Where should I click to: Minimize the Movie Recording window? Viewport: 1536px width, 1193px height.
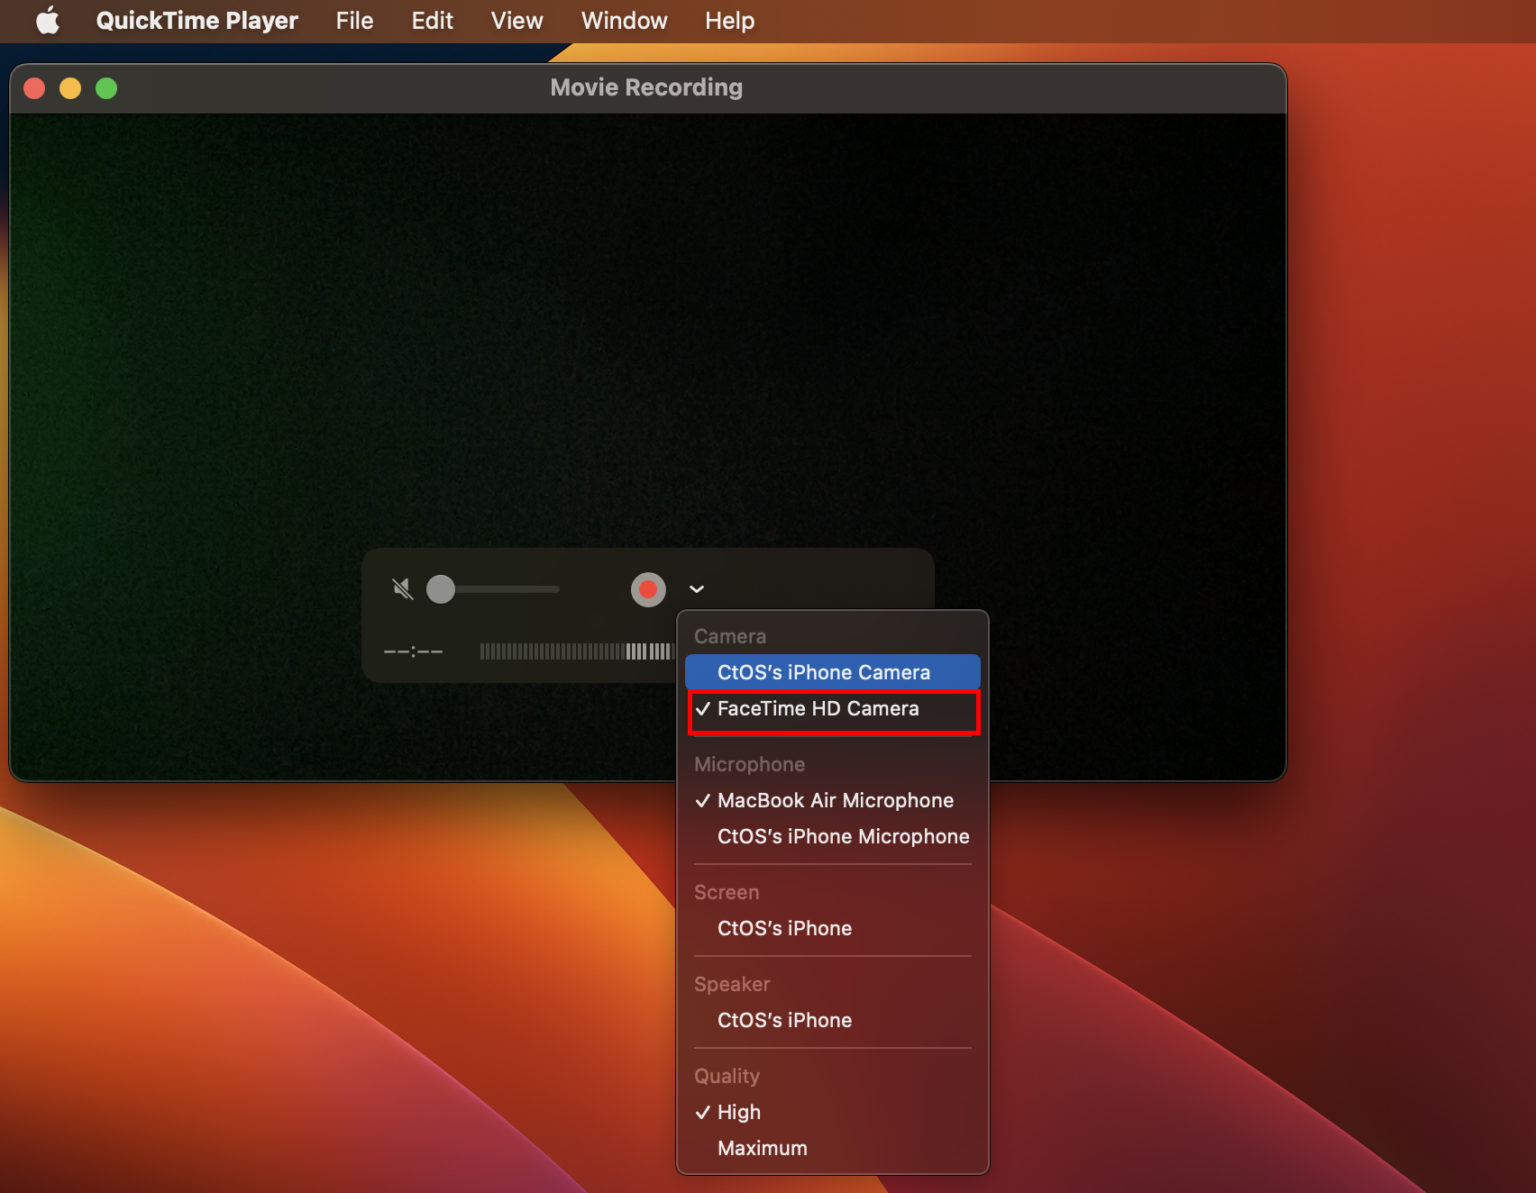[x=70, y=88]
